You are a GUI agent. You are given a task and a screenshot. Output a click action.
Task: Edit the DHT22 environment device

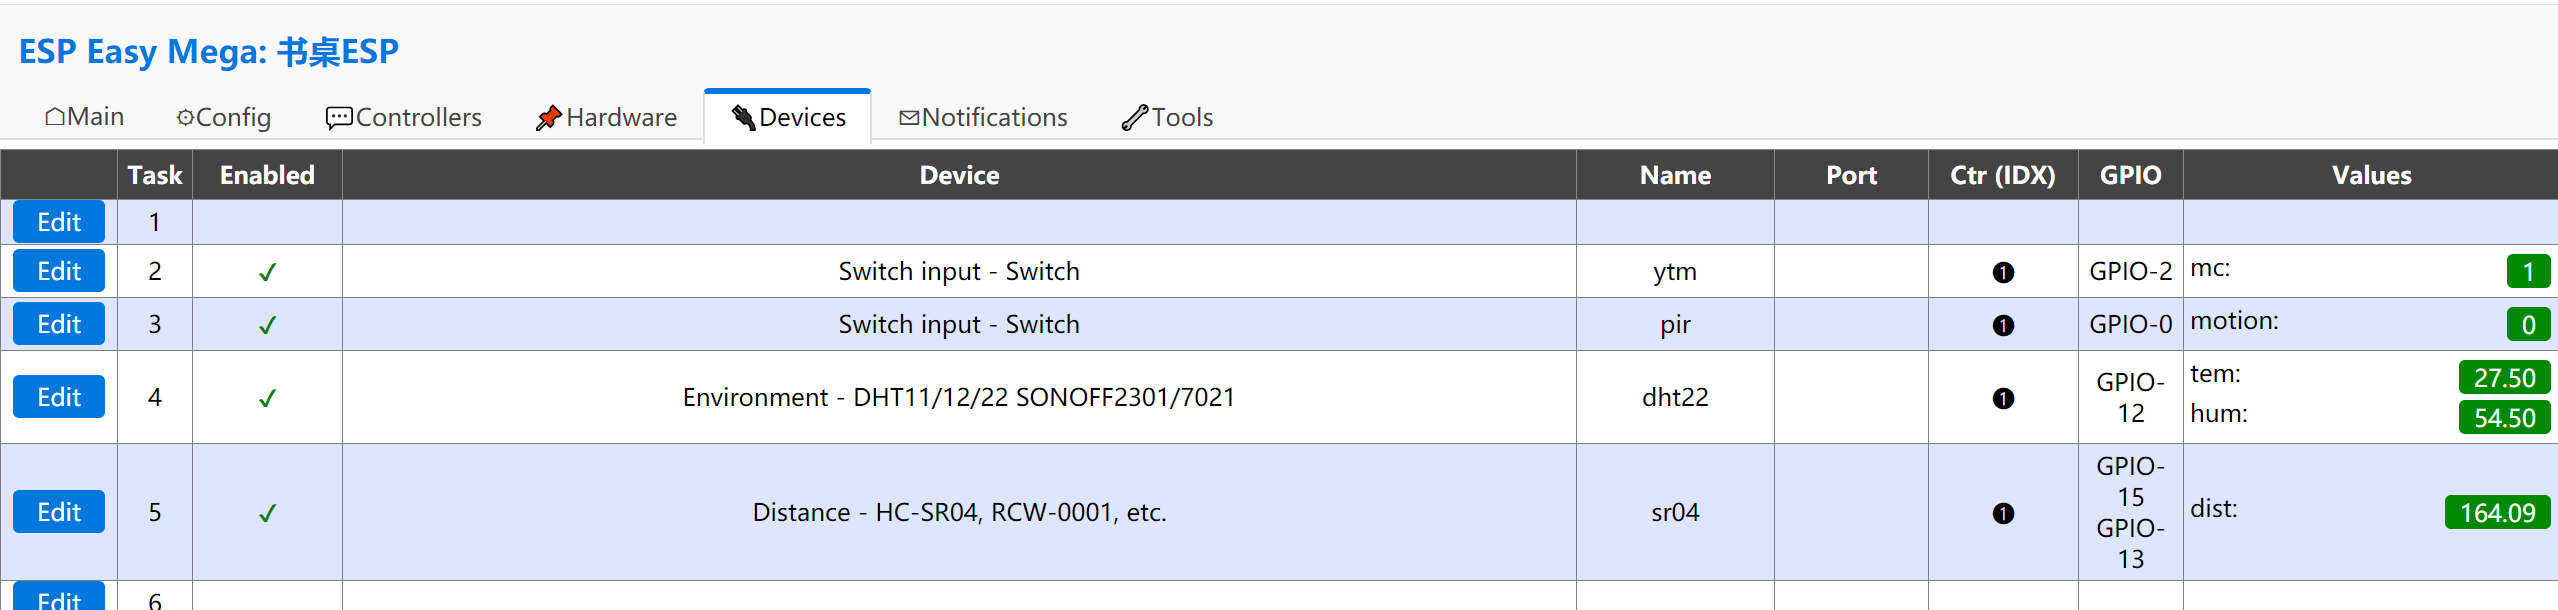59,397
